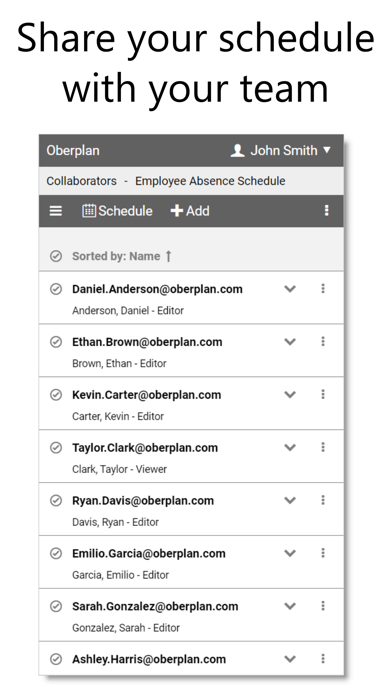Expand the Kevin.Carter row chevron

290,395
